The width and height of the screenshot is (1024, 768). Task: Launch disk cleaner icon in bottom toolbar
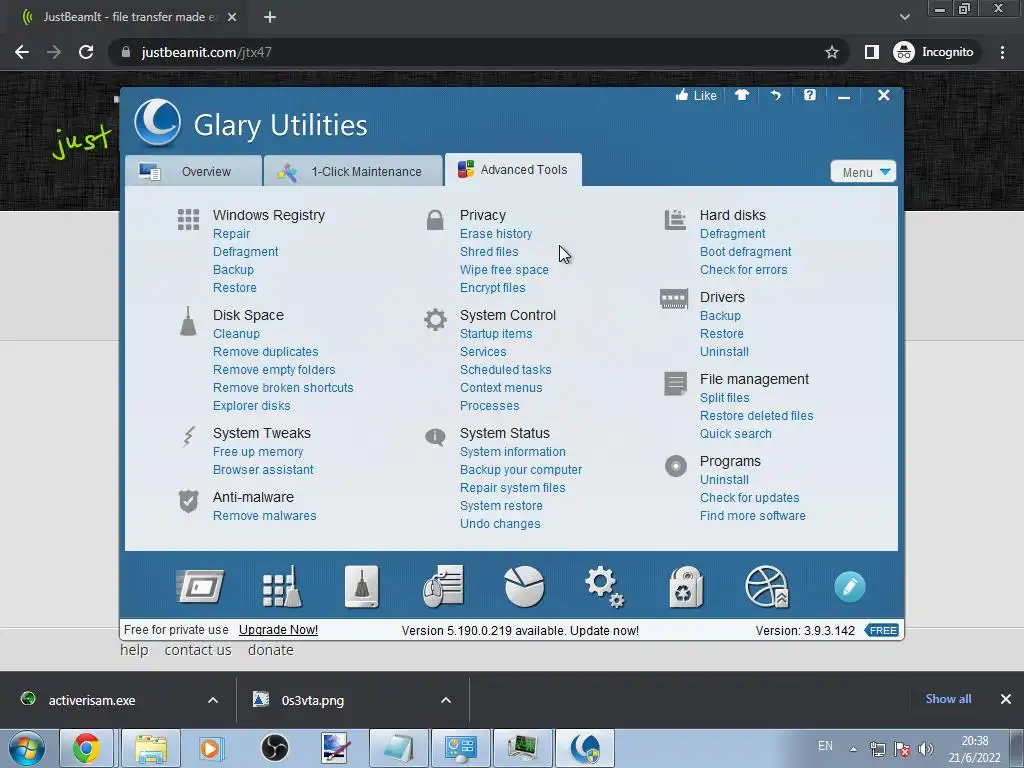click(x=362, y=586)
